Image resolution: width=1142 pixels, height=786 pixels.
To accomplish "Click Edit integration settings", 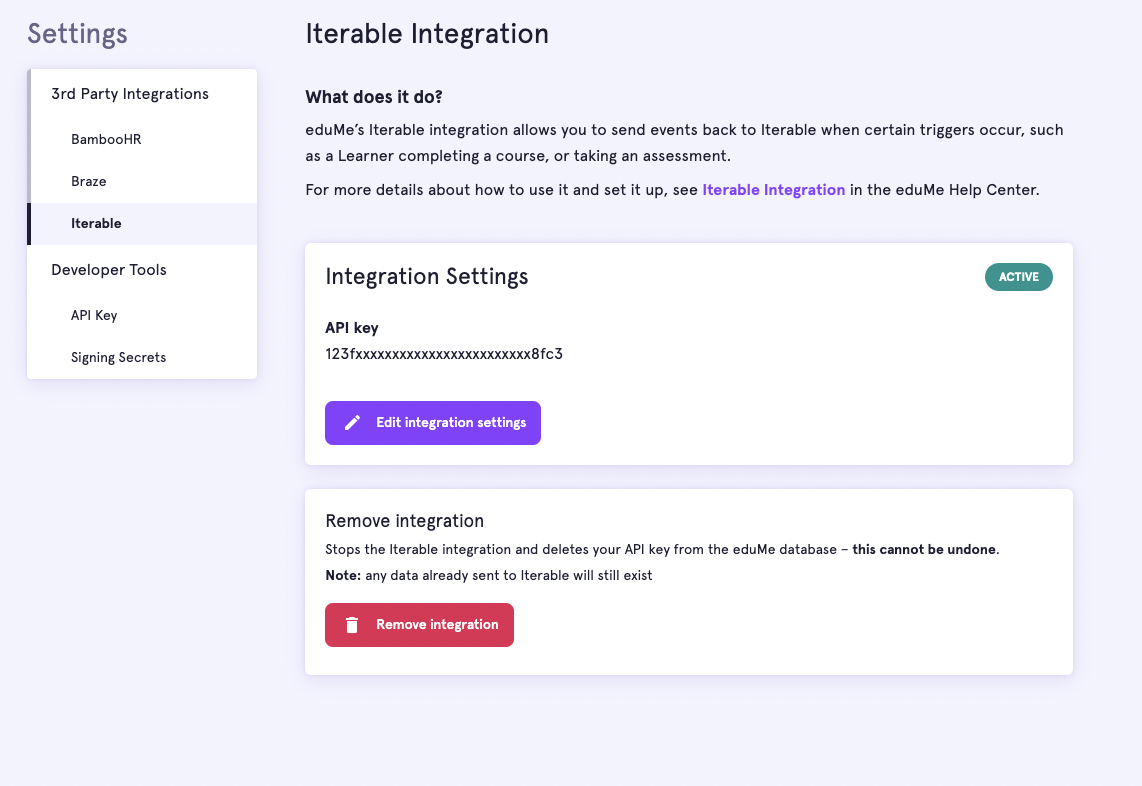I will tap(432, 422).
